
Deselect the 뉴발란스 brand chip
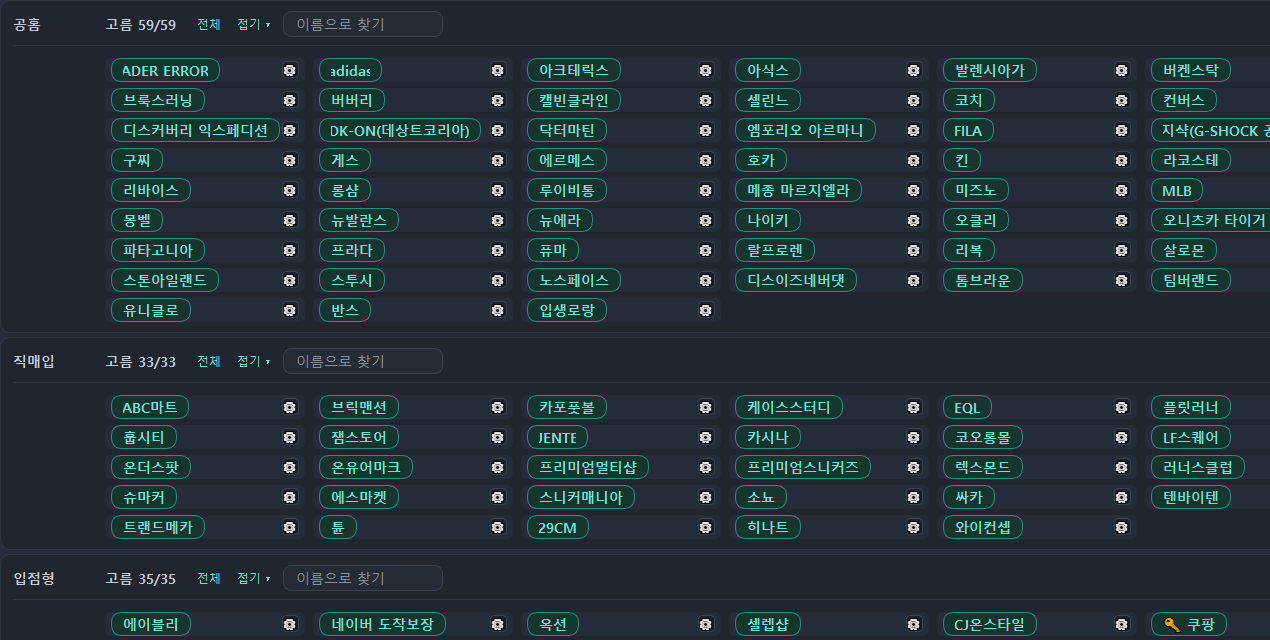[359, 220]
